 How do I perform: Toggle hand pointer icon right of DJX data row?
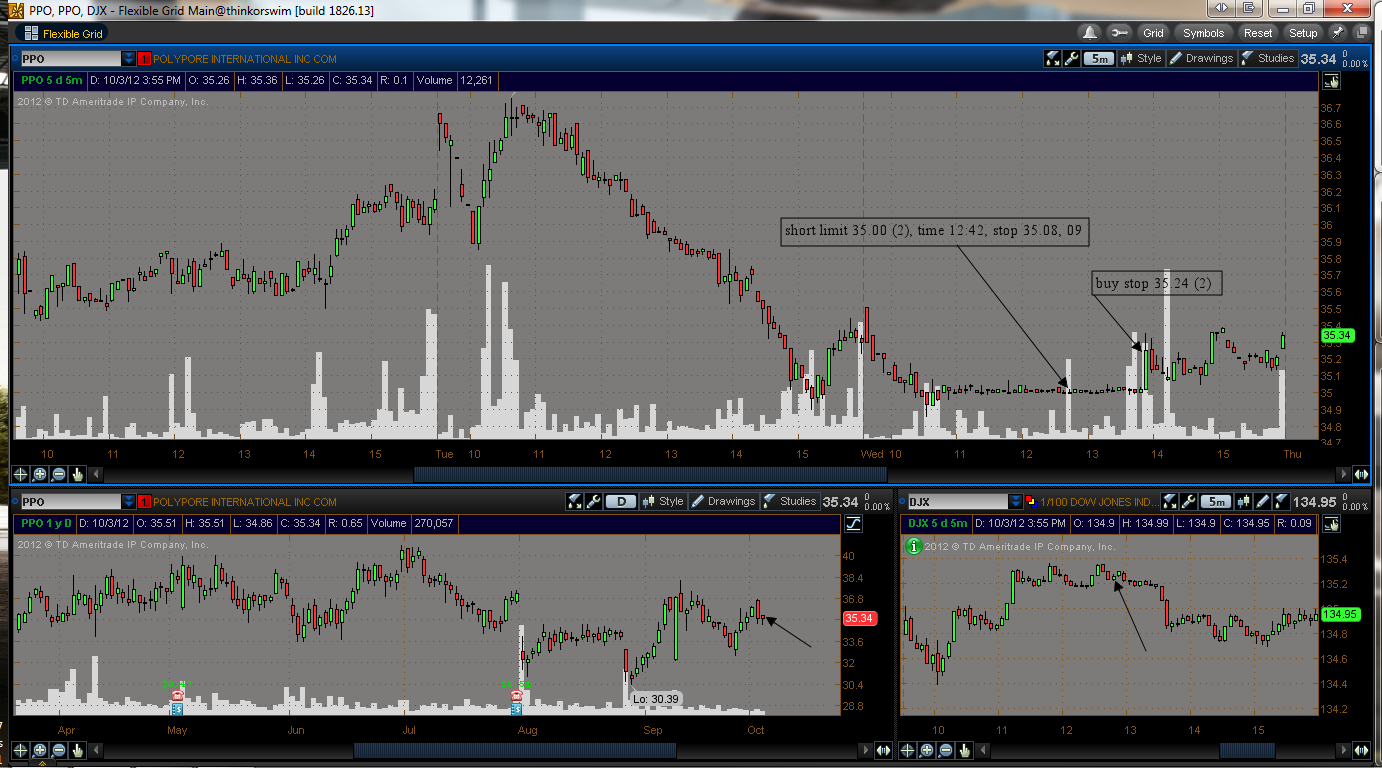click(x=1331, y=523)
